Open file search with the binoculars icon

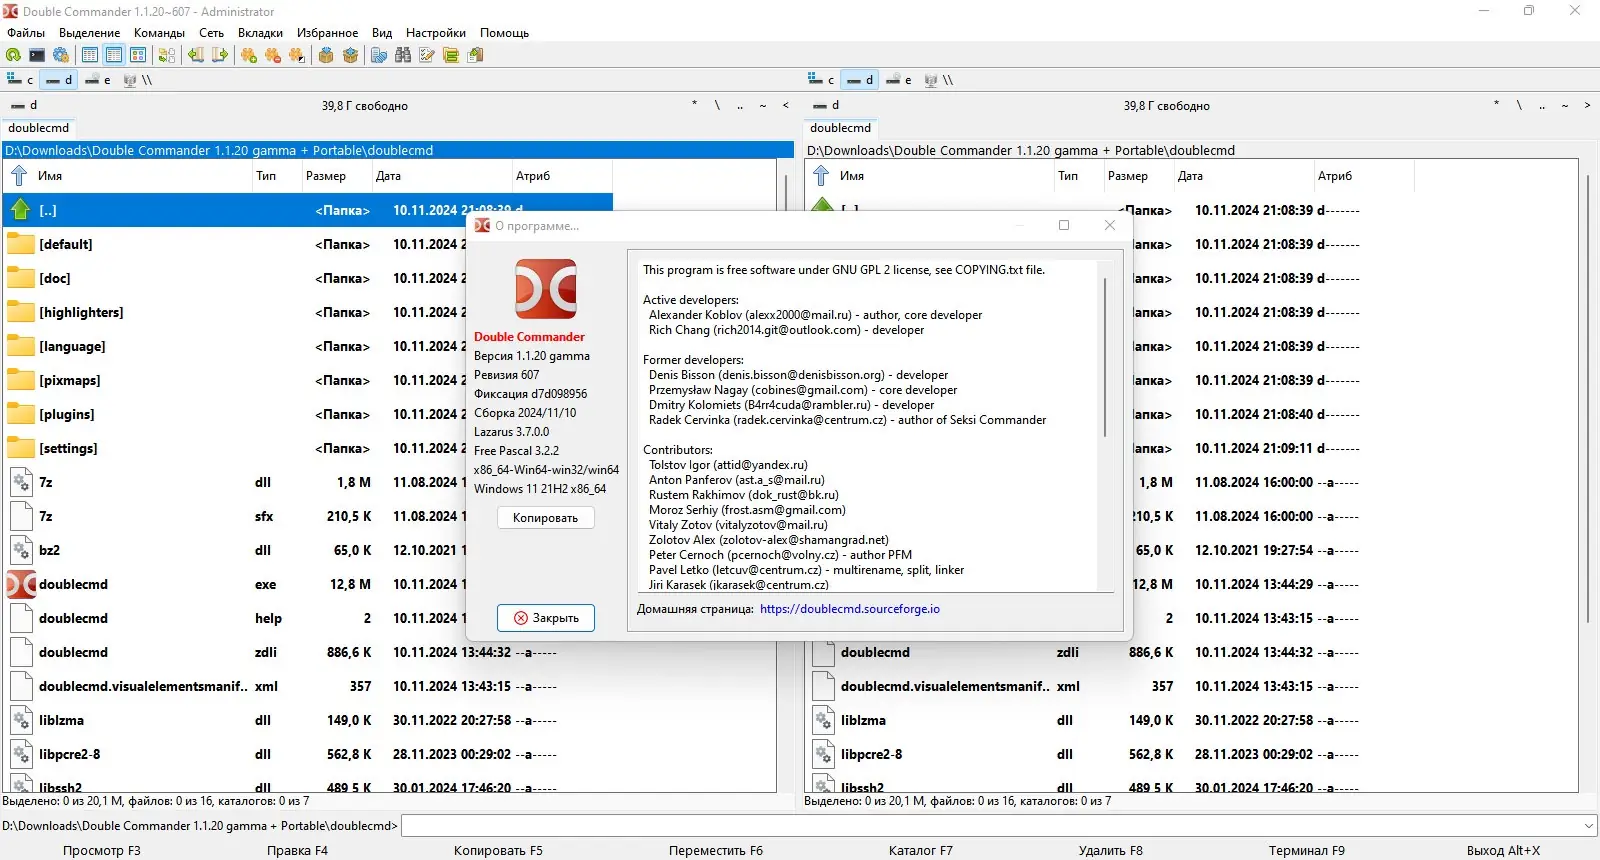click(403, 55)
